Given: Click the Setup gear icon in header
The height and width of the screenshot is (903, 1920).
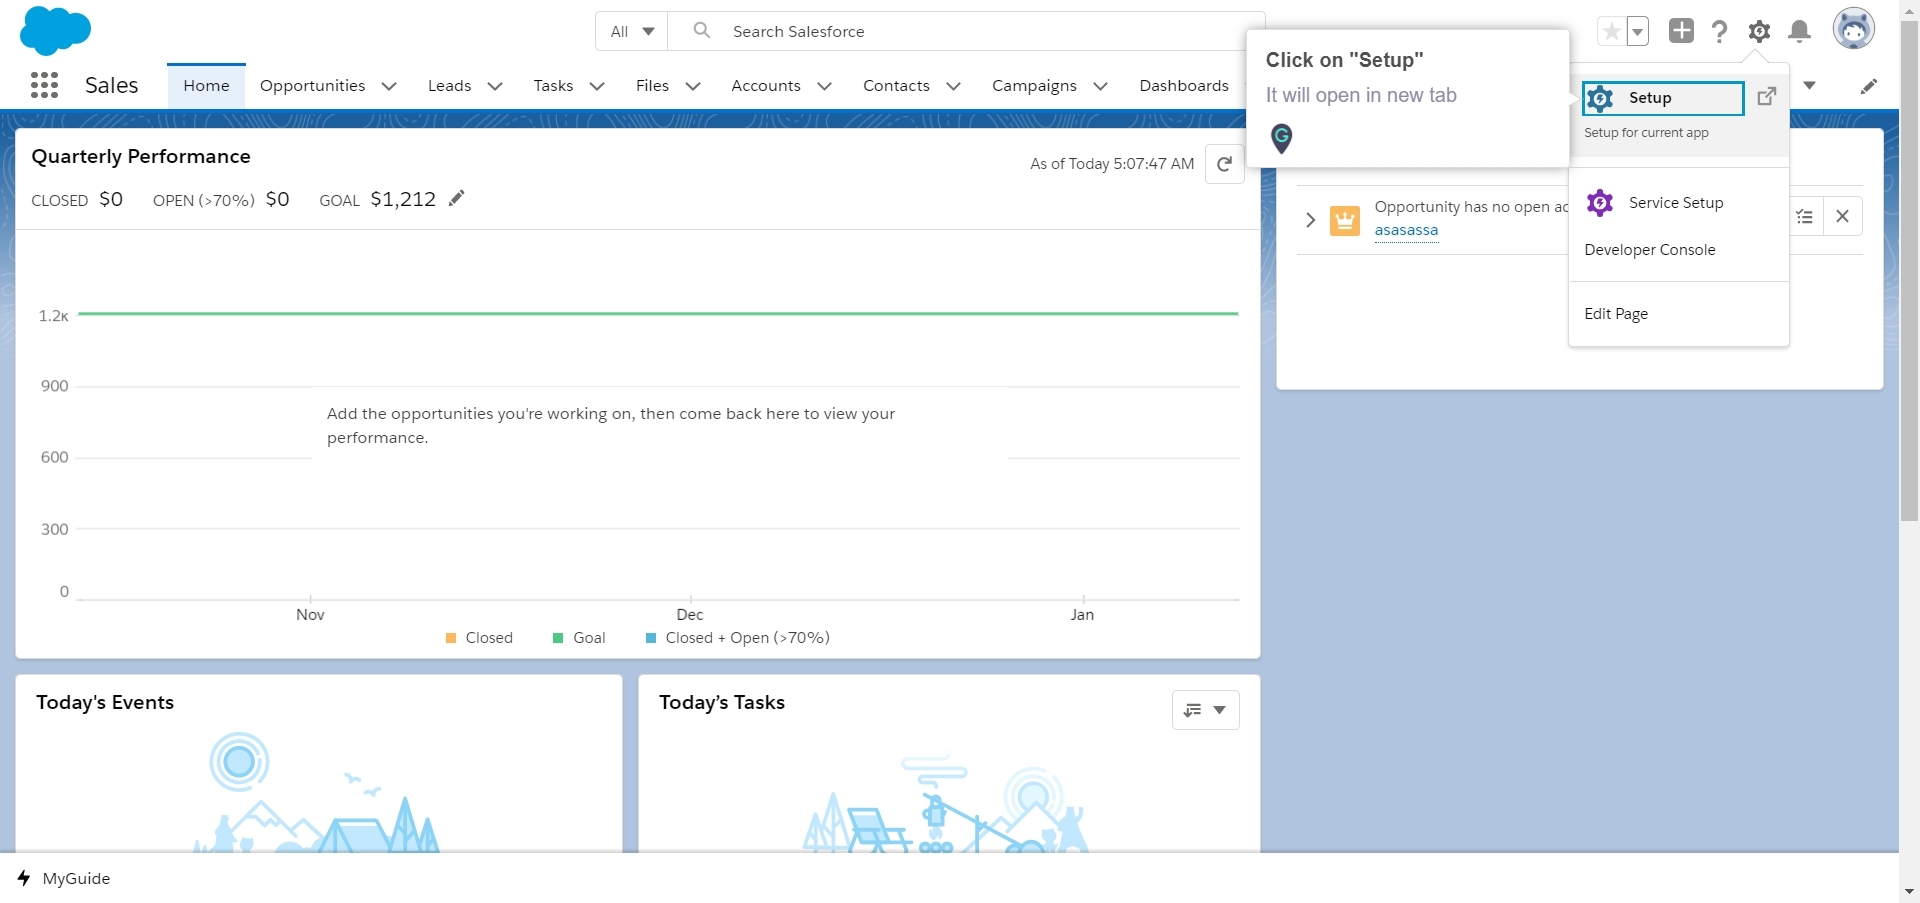Looking at the screenshot, I should click(x=1759, y=32).
